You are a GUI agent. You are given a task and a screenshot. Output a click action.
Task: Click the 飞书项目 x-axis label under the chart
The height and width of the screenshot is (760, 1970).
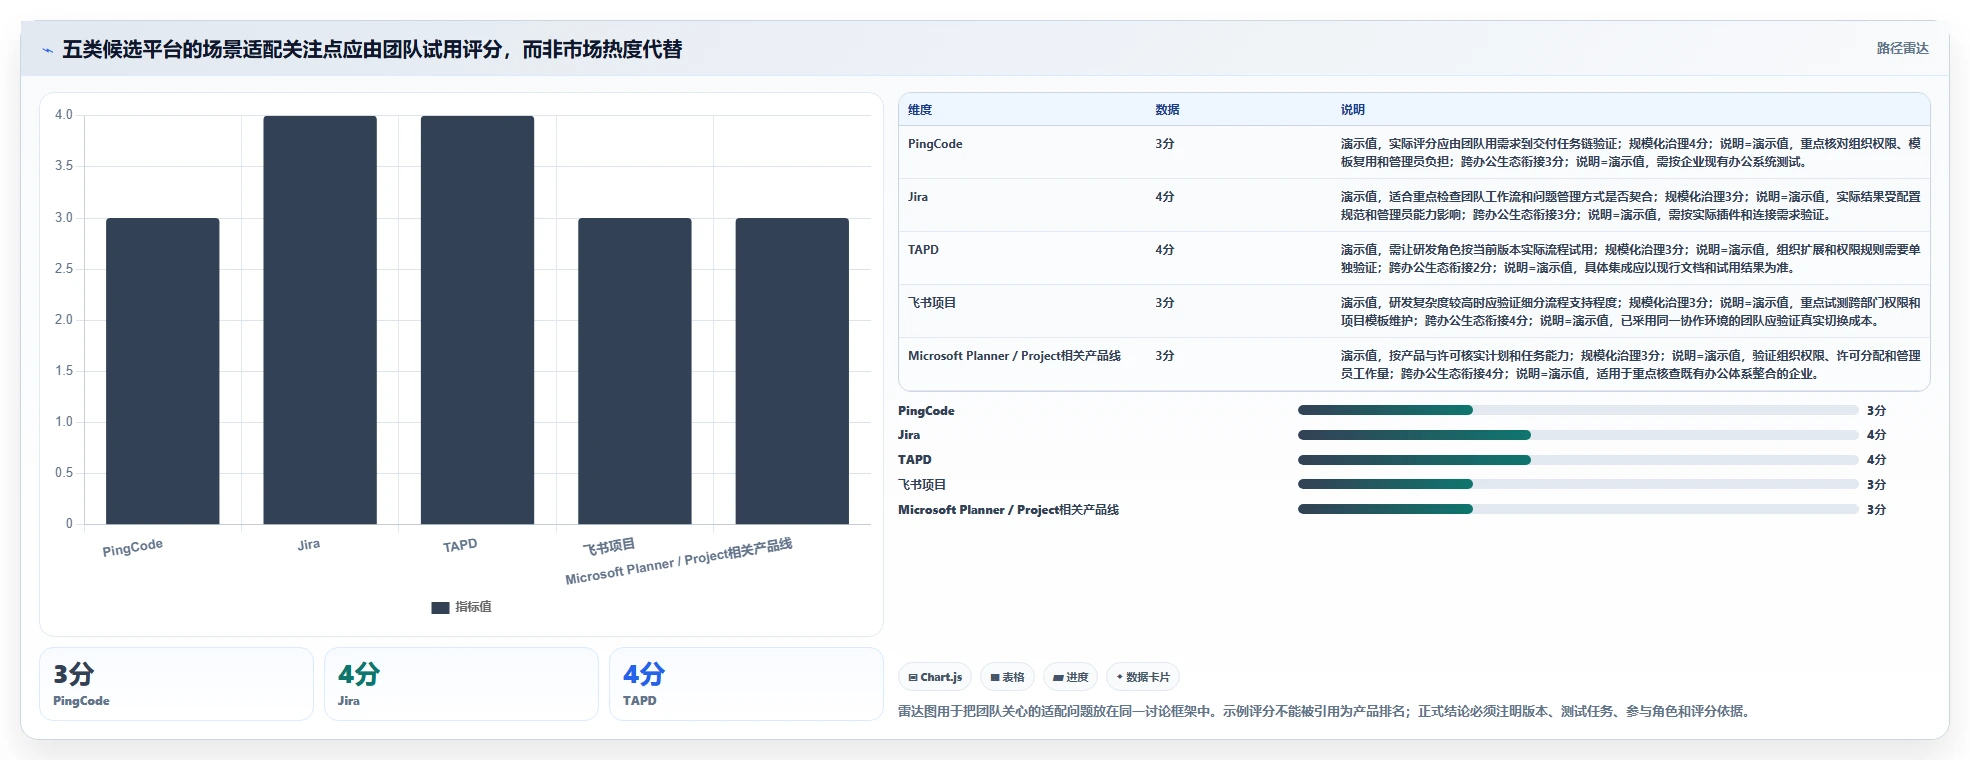[x=609, y=547]
